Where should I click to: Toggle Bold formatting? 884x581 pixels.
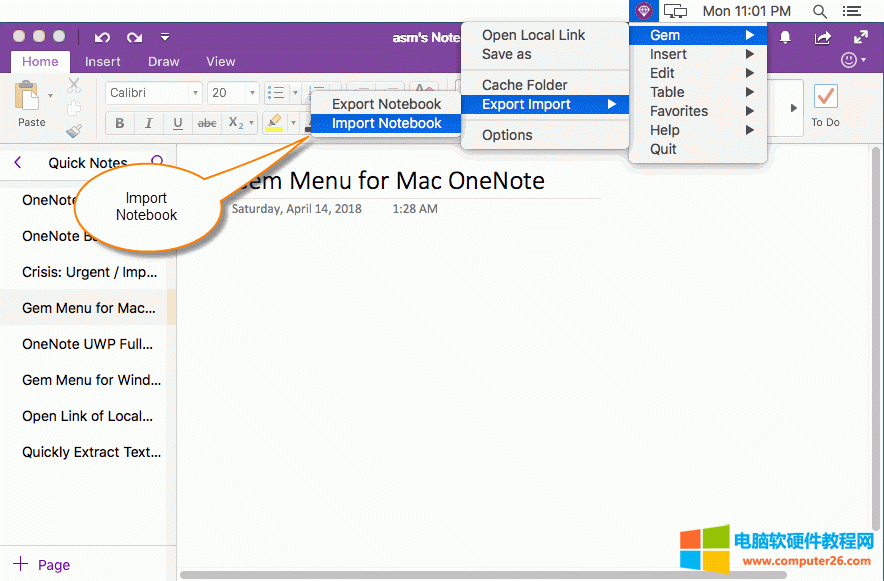pyautogui.click(x=120, y=123)
